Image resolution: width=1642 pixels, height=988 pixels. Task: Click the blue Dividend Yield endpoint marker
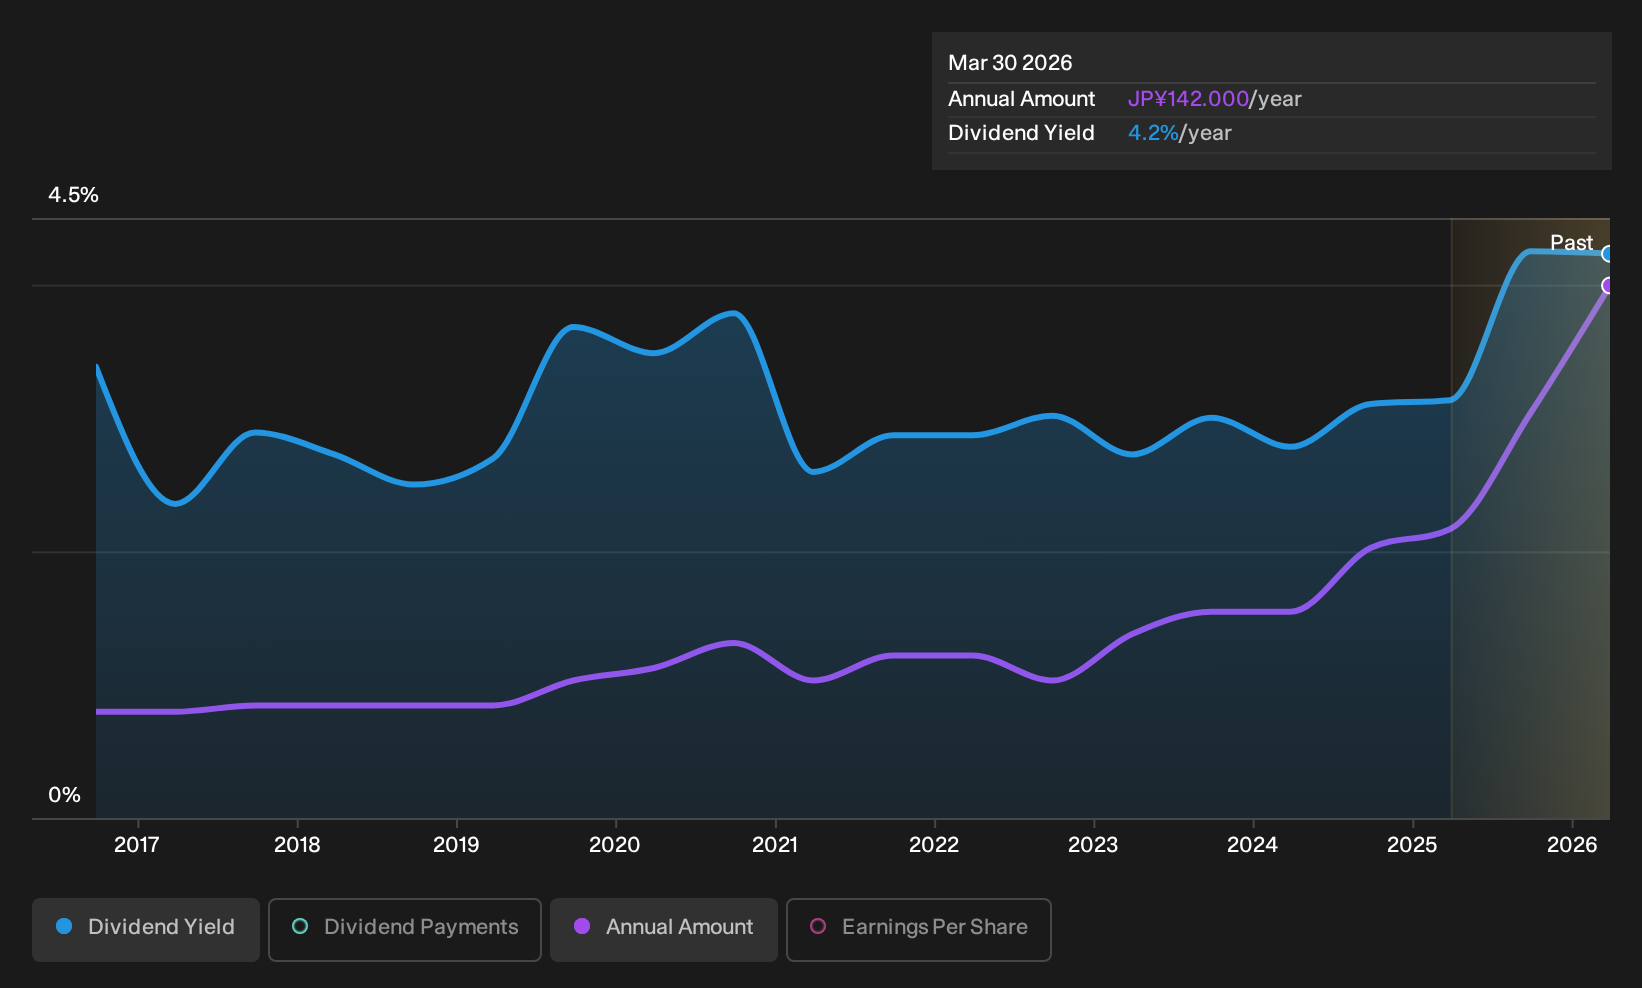[1608, 254]
